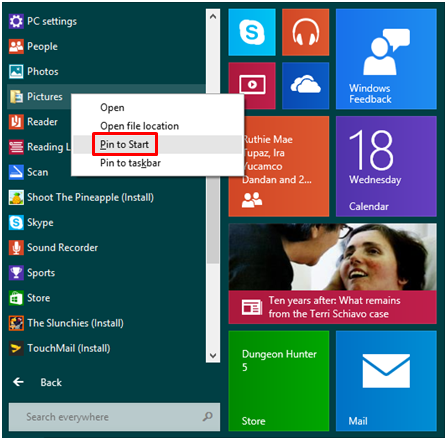Open the OneDrive cloud tile
The image size is (446, 439).
pos(305,86)
